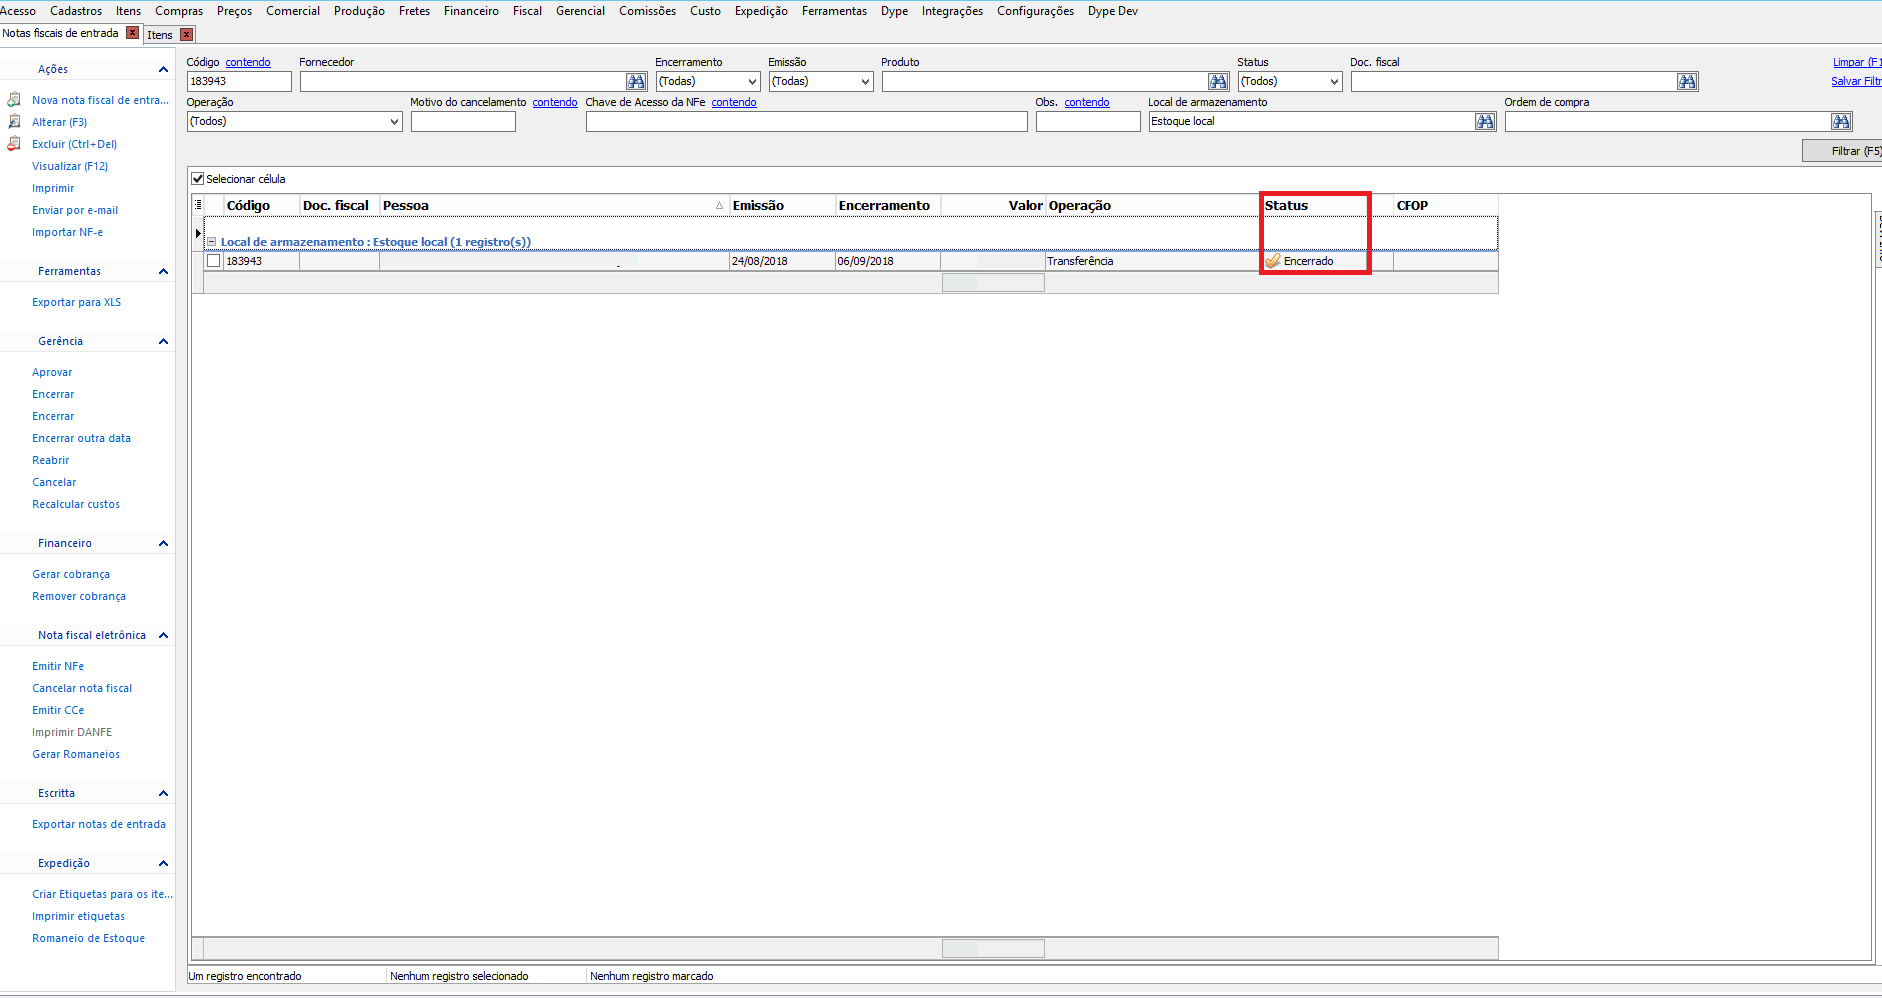The width and height of the screenshot is (1882, 998).
Task: Collapse the Escritta sidebar section
Action: coord(163,793)
